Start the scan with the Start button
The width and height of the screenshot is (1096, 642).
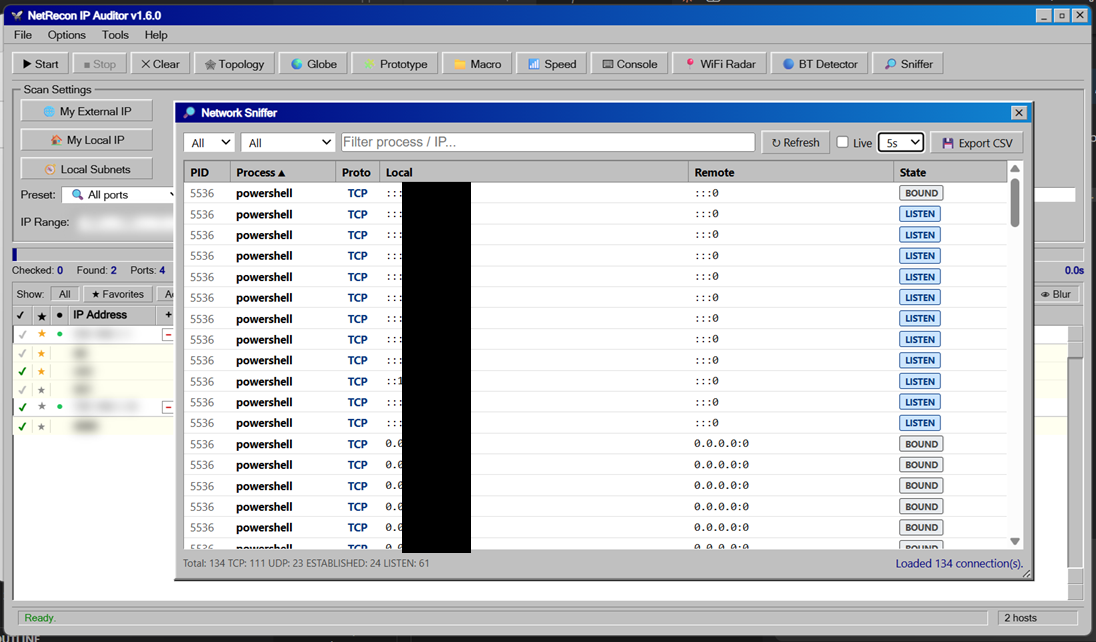[41, 64]
